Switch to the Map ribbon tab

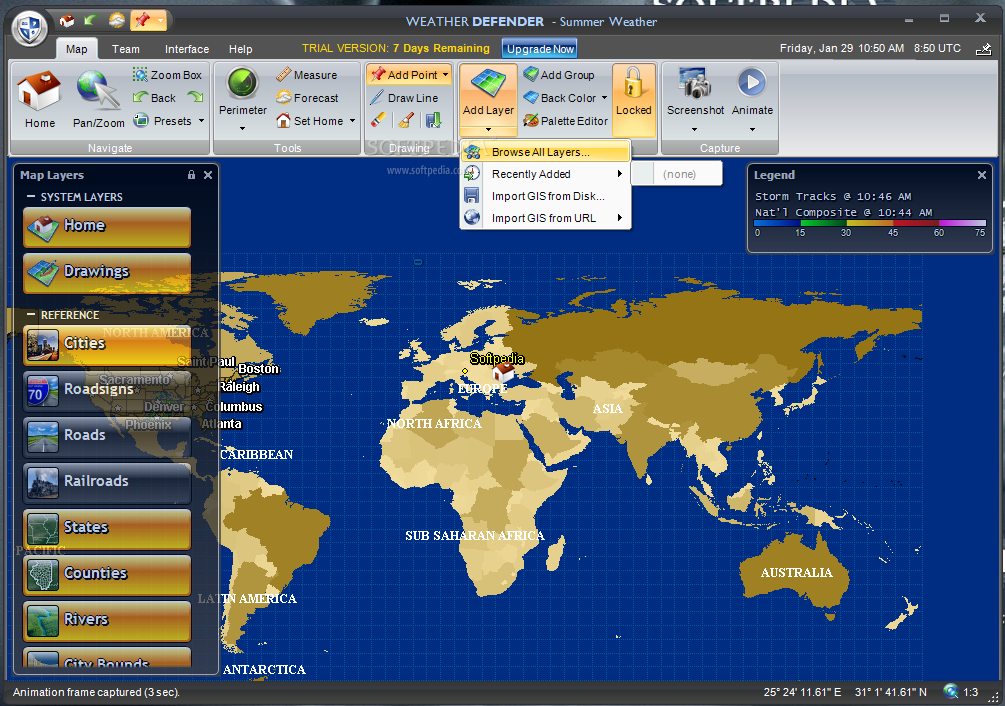tap(76, 49)
